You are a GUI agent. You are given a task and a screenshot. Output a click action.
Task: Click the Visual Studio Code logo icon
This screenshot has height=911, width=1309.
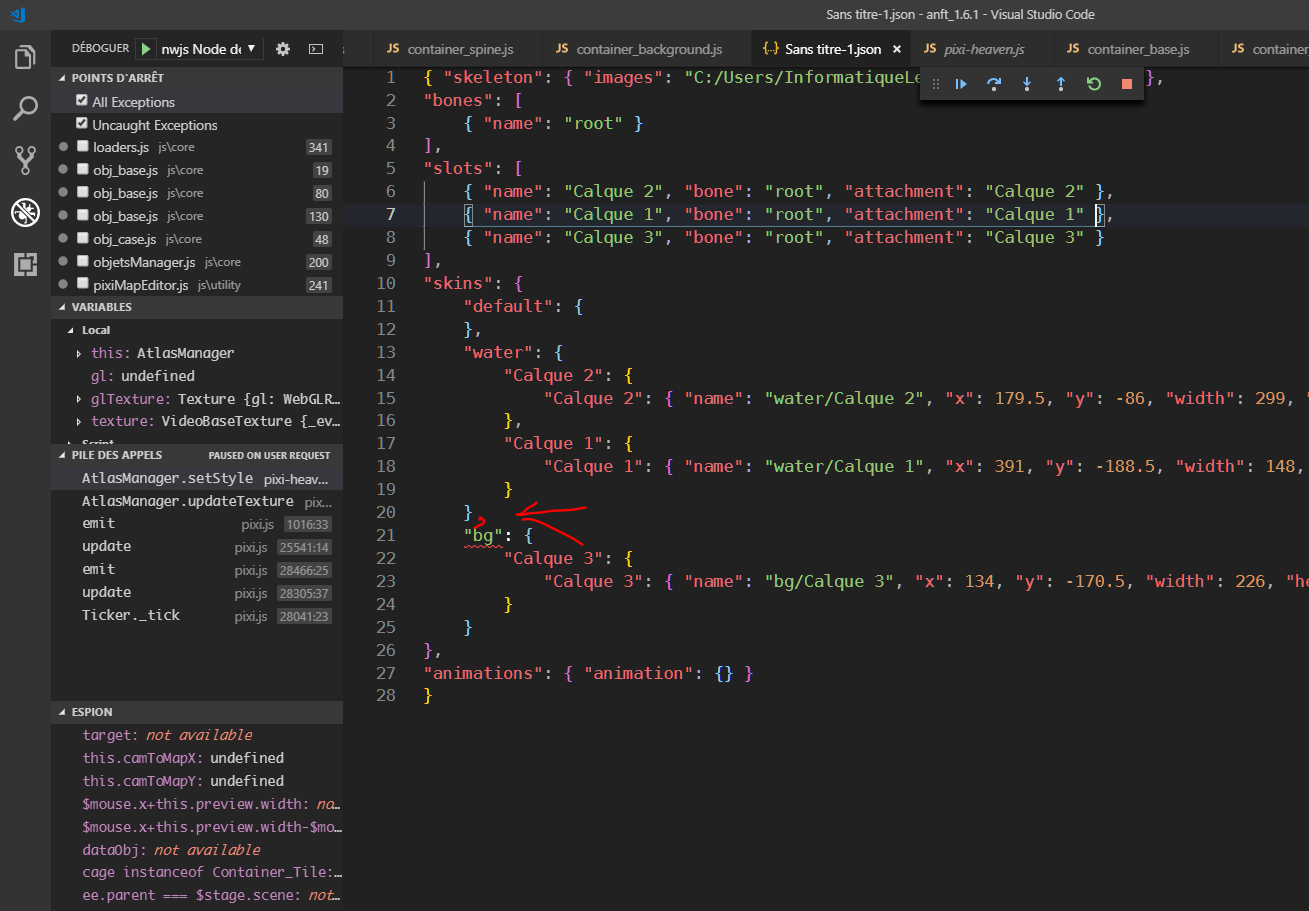click(19, 14)
